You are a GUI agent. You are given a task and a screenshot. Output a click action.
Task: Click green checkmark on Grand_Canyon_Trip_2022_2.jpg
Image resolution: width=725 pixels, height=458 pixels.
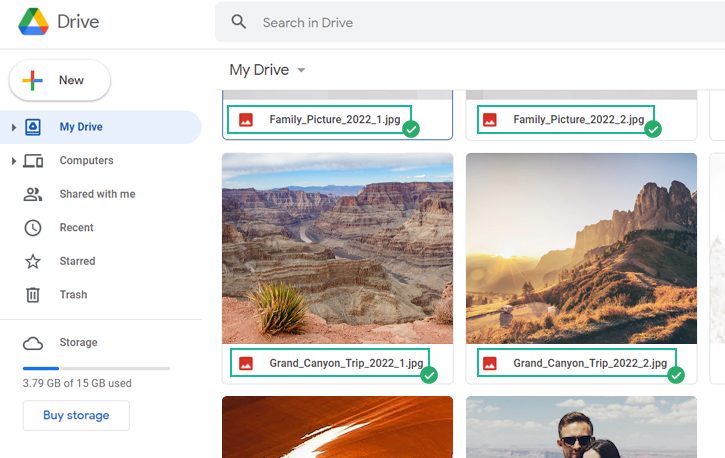click(x=676, y=375)
